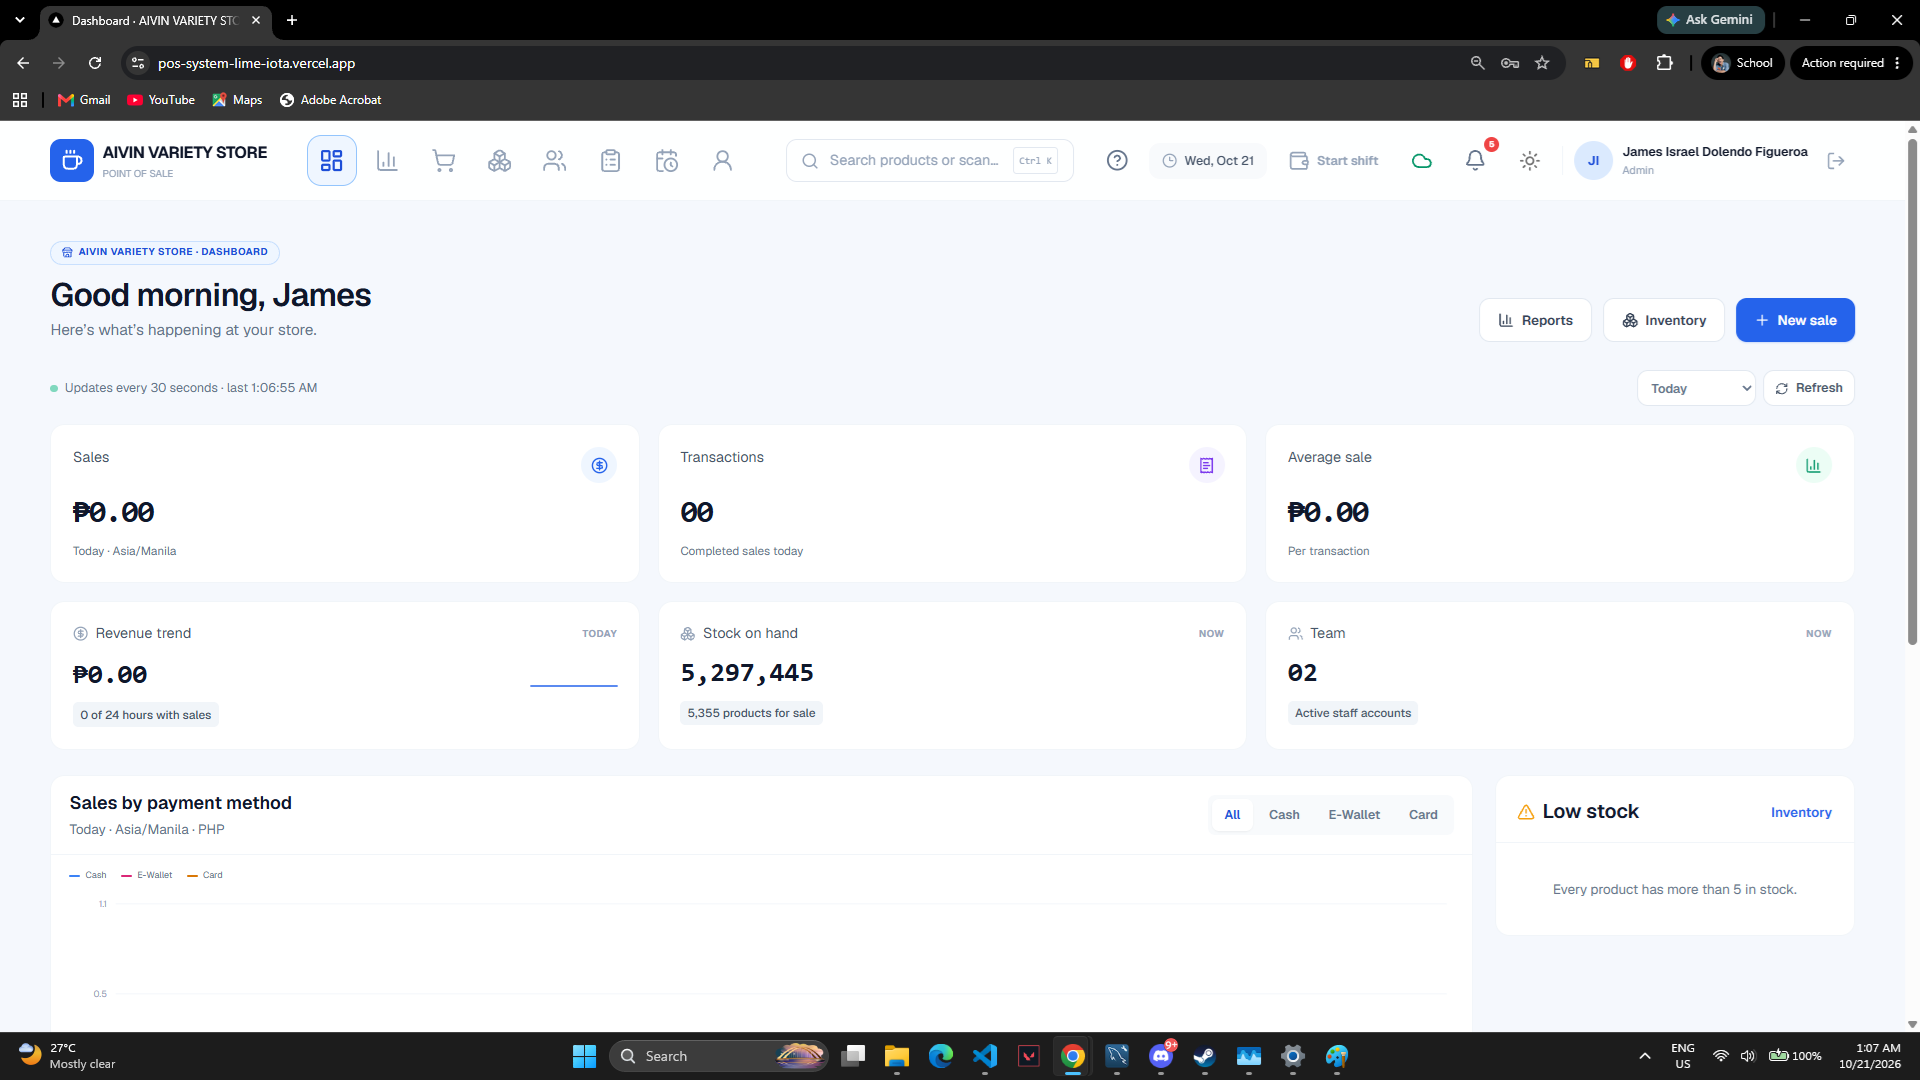Open the help question-mark icon
The width and height of the screenshot is (1920, 1080).
pyautogui.click(x=1117, y=161)
